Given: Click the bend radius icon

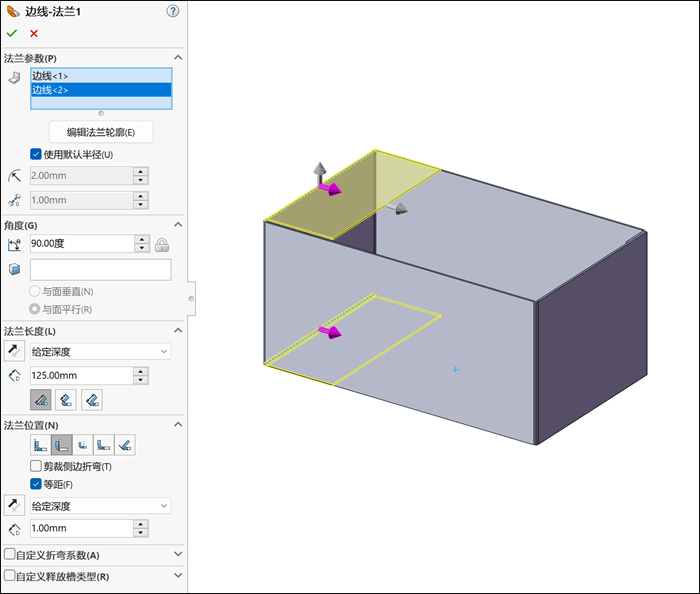Looking at the screenshot, I should tap(14, 175).
